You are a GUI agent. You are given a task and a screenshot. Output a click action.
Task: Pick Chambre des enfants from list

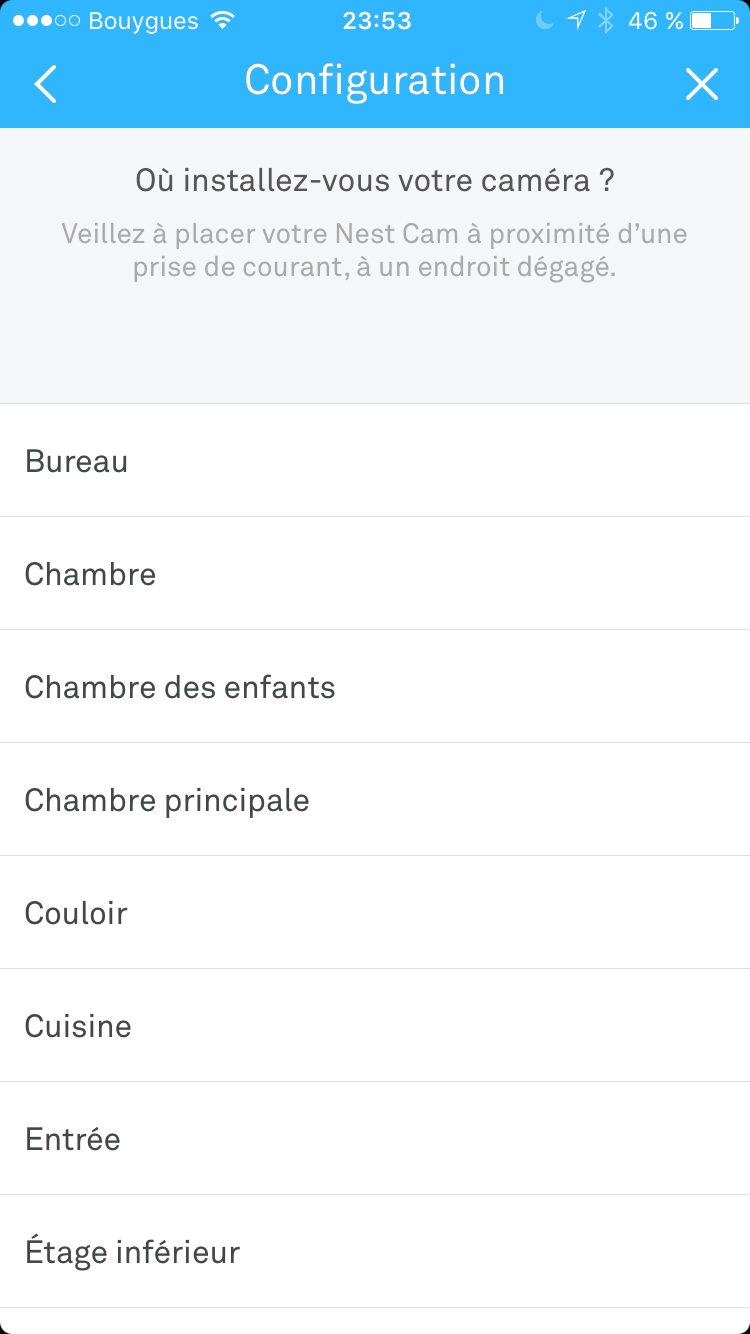click(180, 688)
